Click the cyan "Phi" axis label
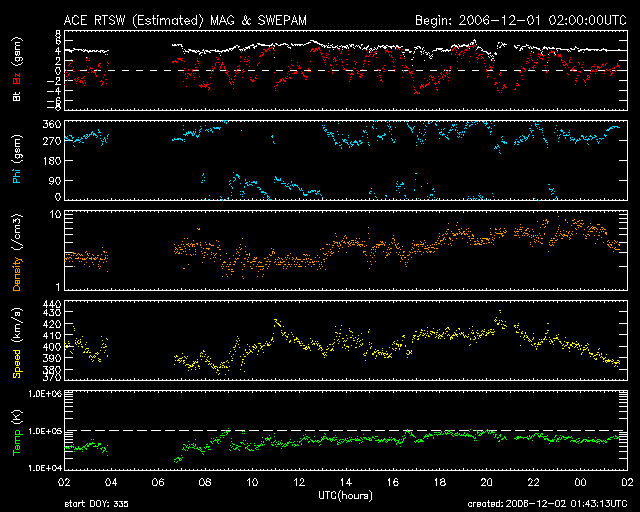Screen dimensions: 640x512 pyautogui.click(x=17, y=174)
